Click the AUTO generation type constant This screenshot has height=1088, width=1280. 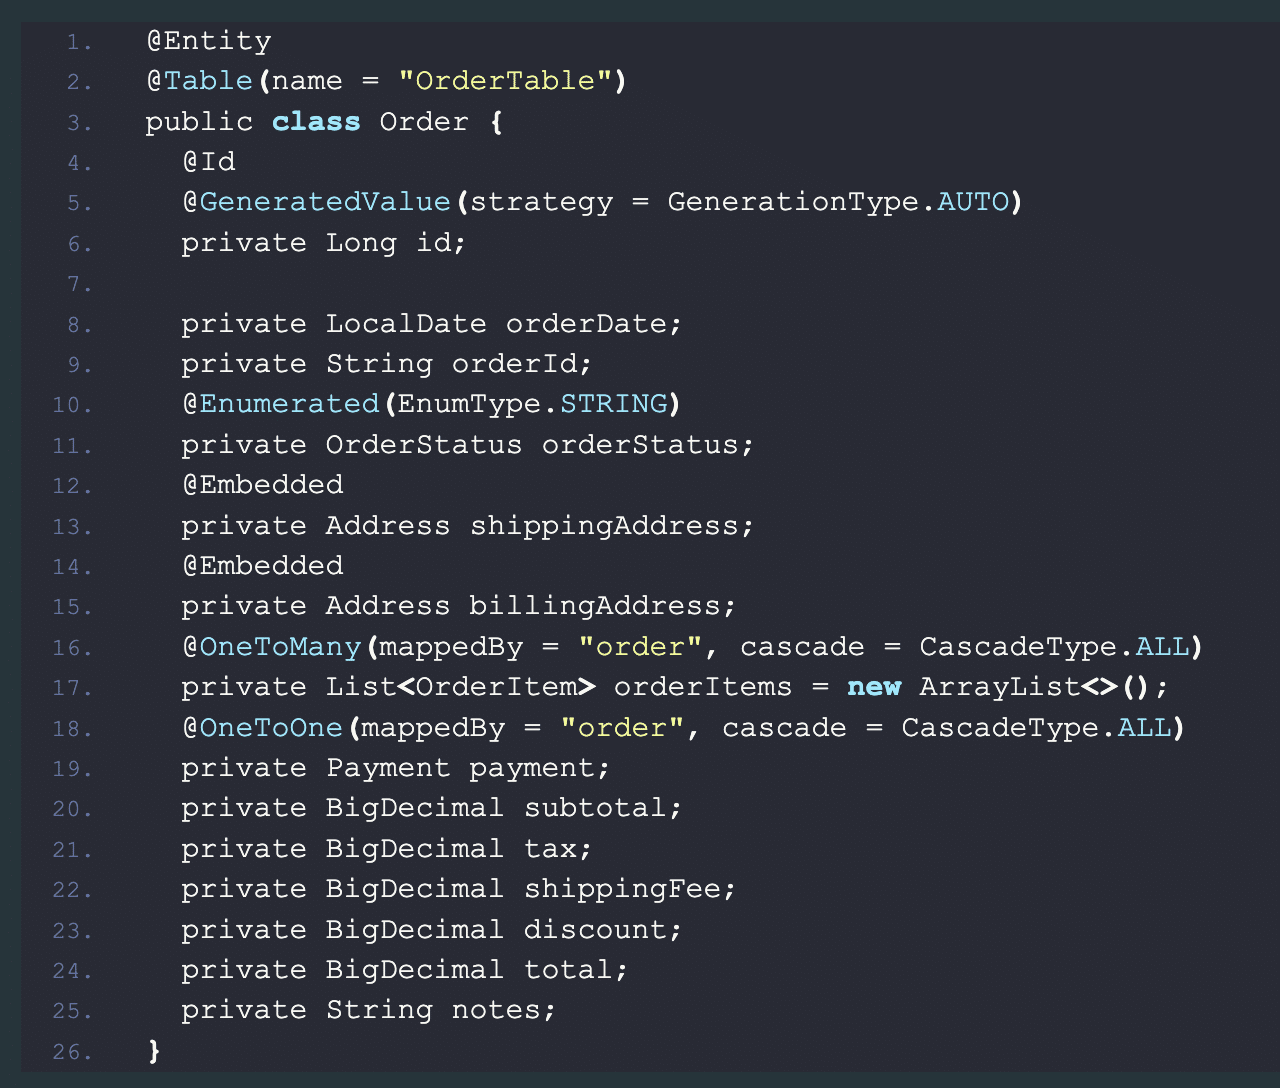(973, 202)
